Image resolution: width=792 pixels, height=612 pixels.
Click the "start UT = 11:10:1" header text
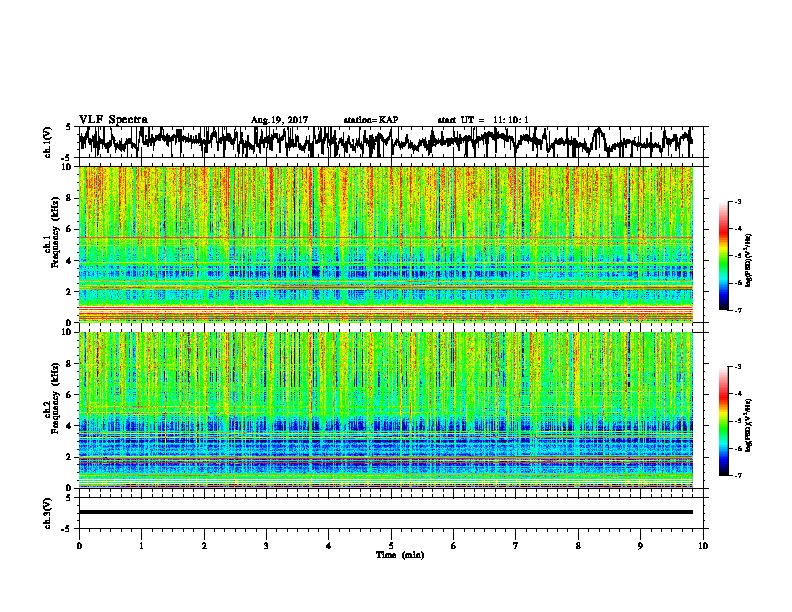(483, 120)
